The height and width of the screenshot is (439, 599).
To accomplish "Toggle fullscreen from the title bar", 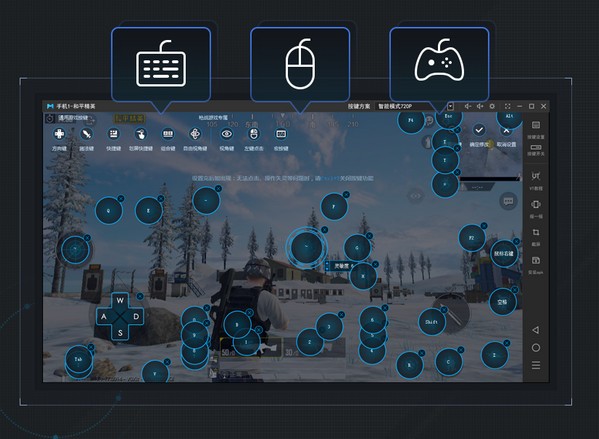I will (507, 106).
